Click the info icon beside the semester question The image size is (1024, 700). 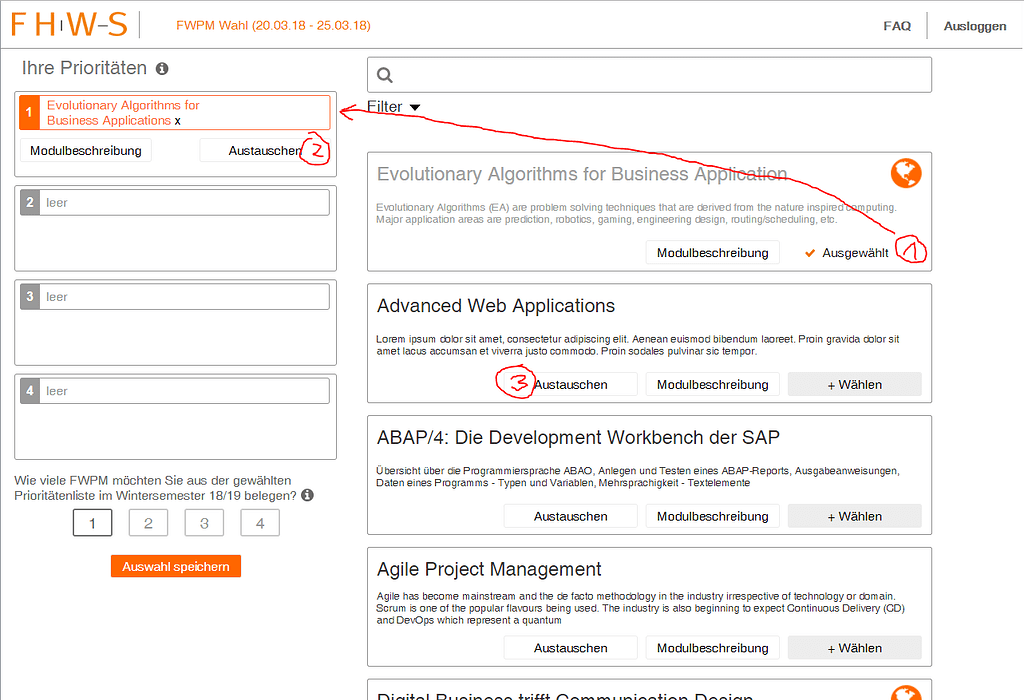point(306,494)
